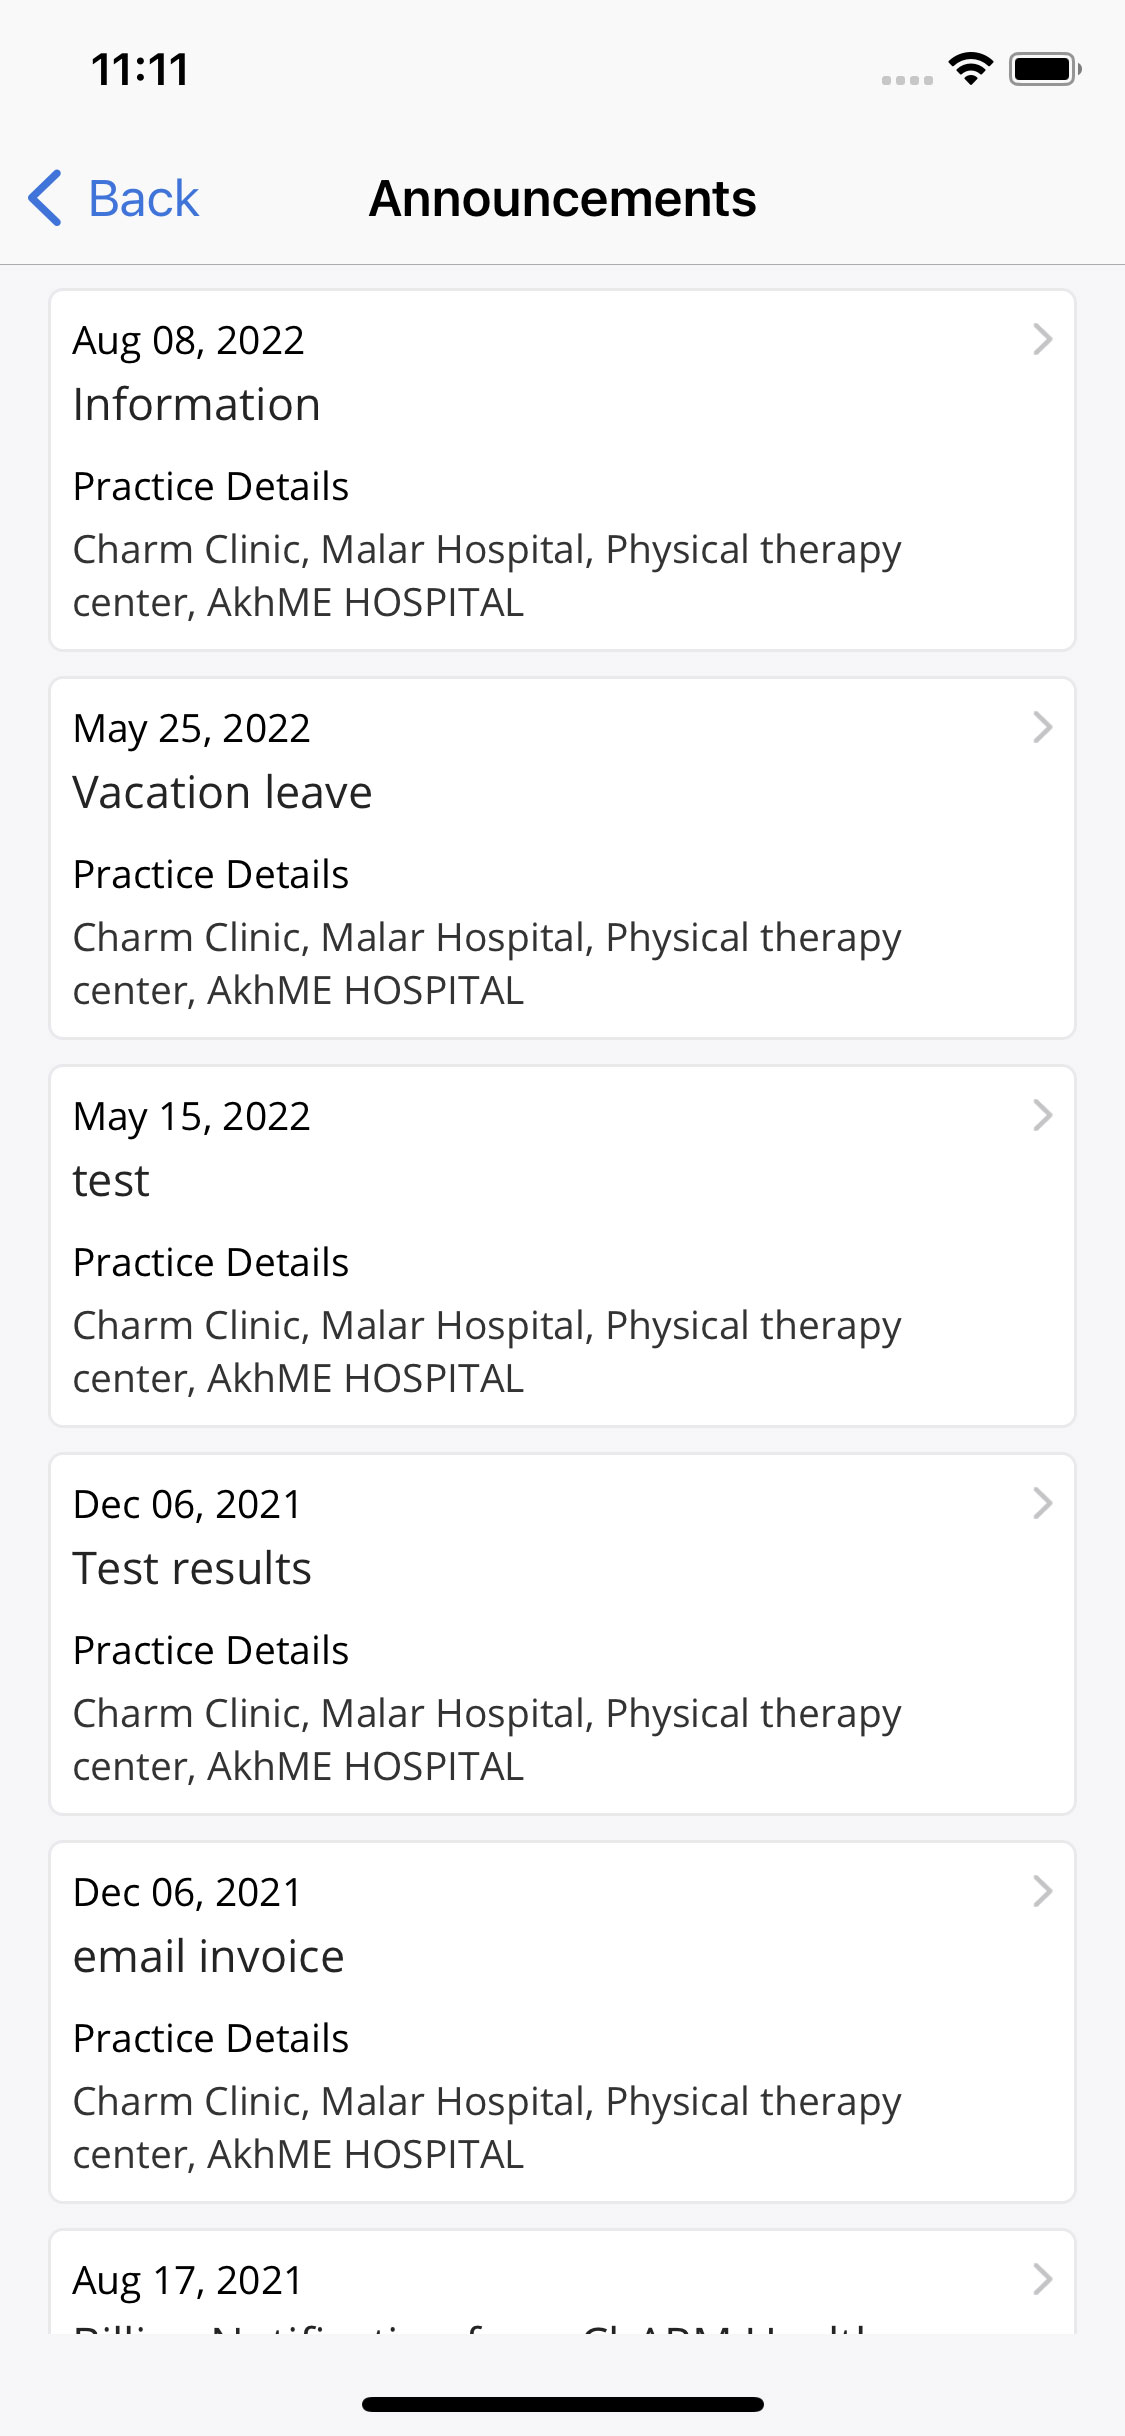Open the Vacation leave announcement title
Image resolution: width=1125 pixels, height=2436 pixels.
point(222,793)
